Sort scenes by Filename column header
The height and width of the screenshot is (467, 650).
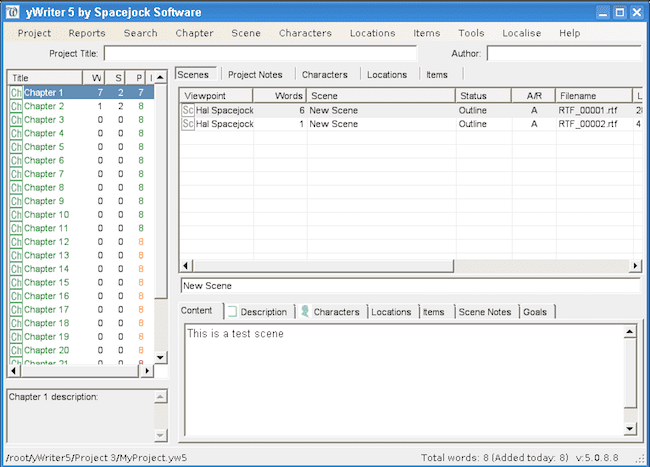[x=594, y=96]
